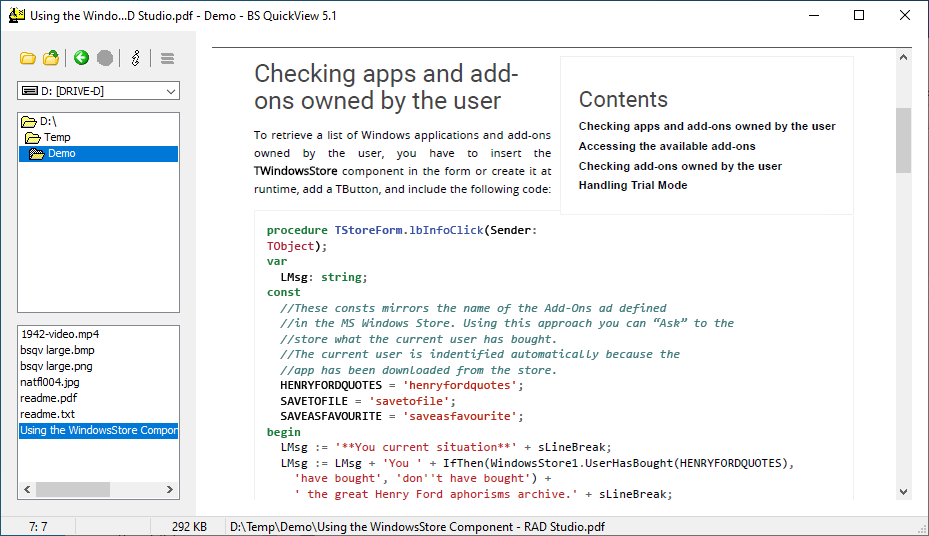
Task: Click the 'const' keyword in code
Action: tap(284, 293)
